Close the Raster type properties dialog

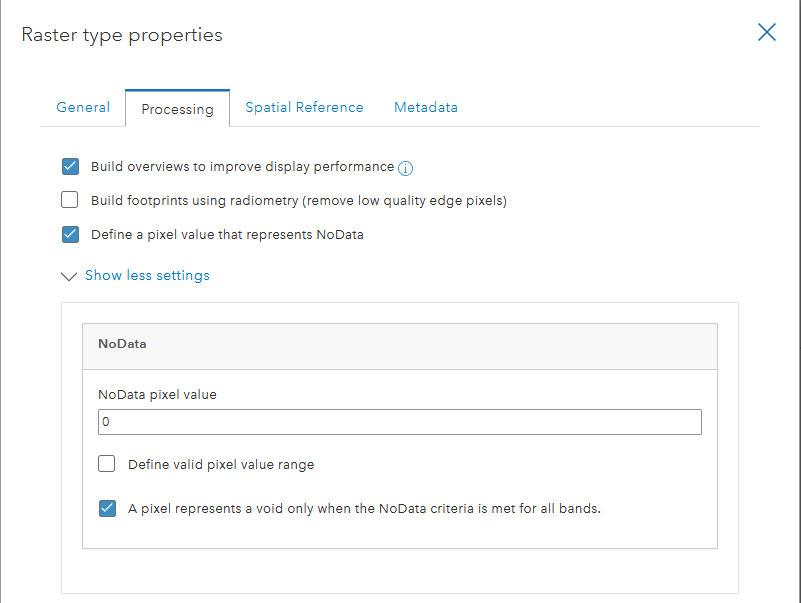coord(767,32)
